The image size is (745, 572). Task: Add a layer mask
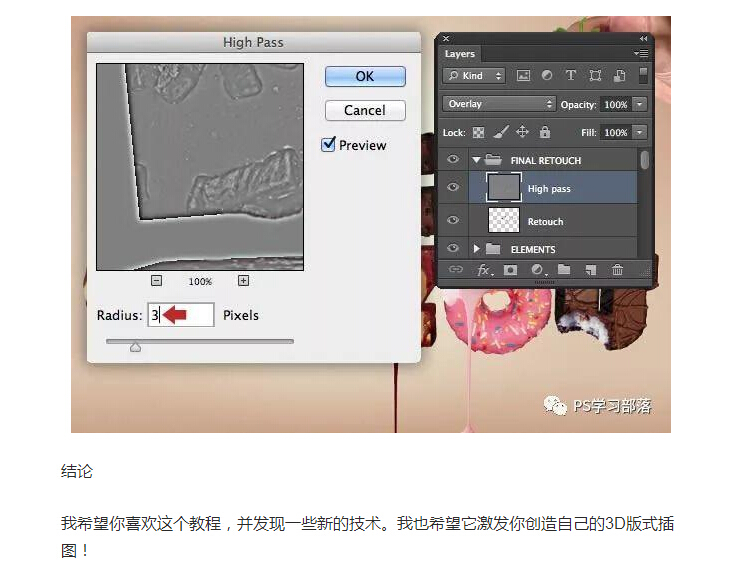click(x=510, y=270)
